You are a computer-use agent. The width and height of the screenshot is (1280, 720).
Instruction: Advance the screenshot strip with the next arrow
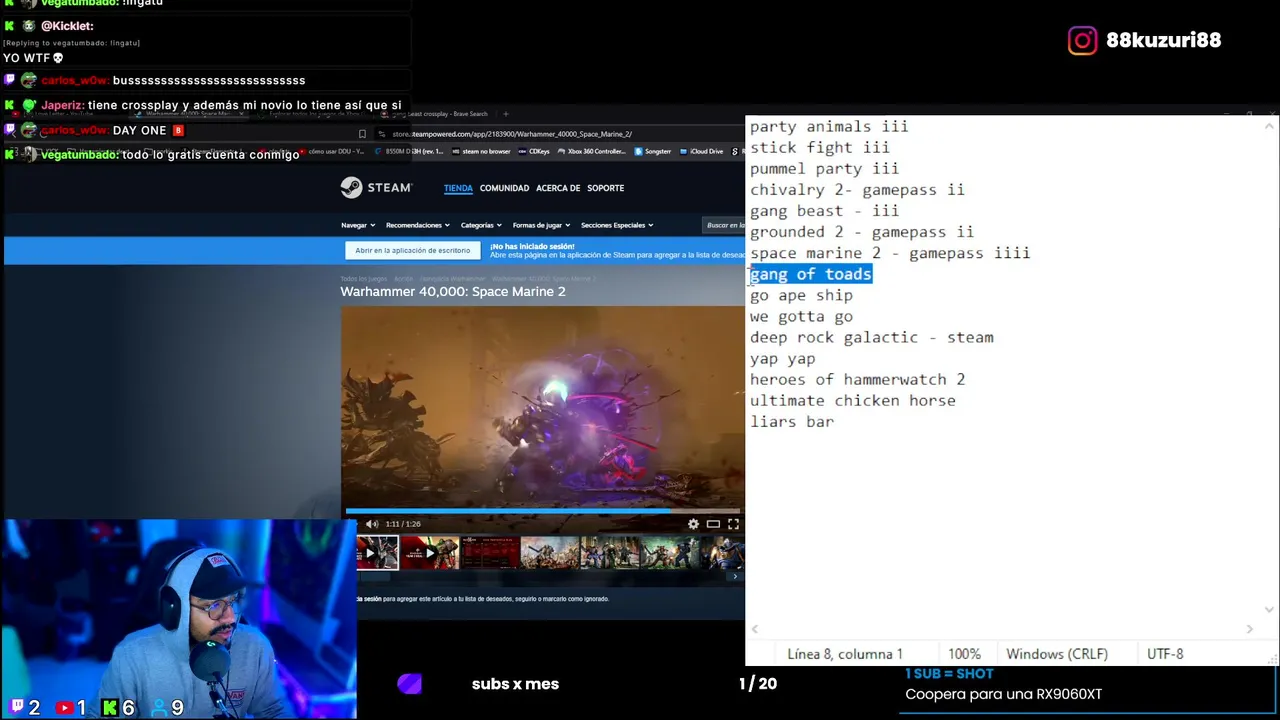pos(735,576)
